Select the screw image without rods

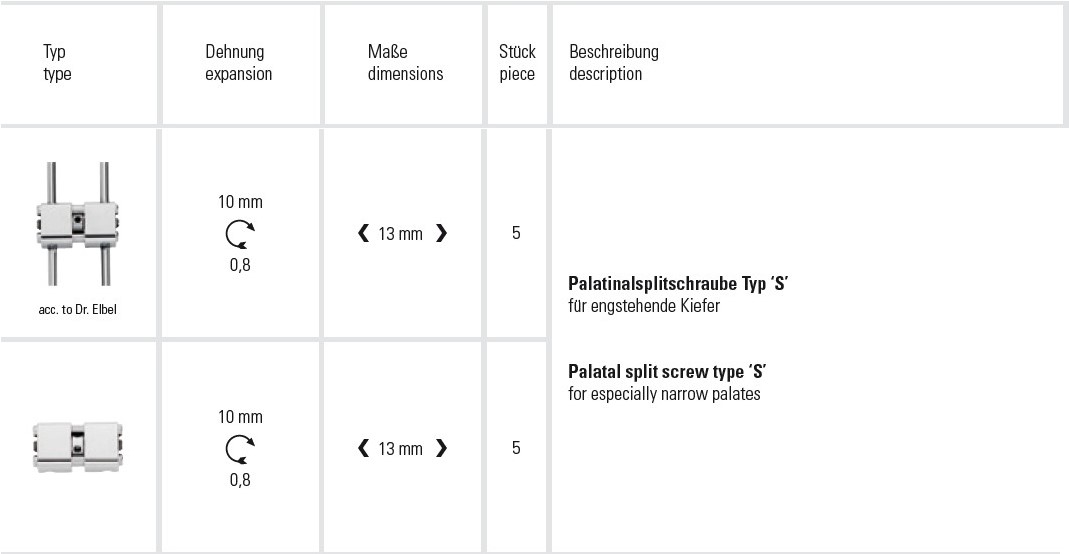78,446
